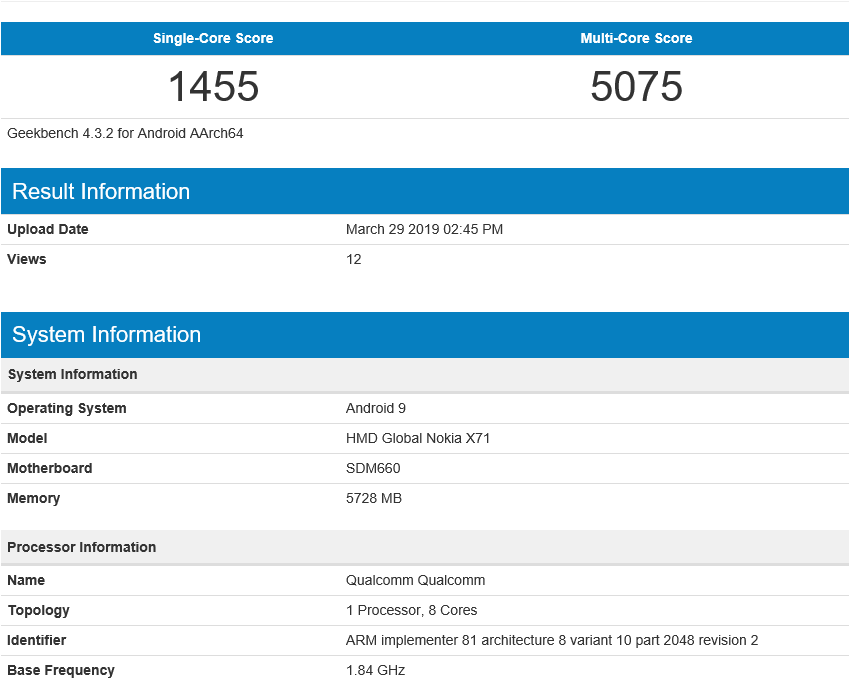Click the views count 12

click(x=354, y=259)
